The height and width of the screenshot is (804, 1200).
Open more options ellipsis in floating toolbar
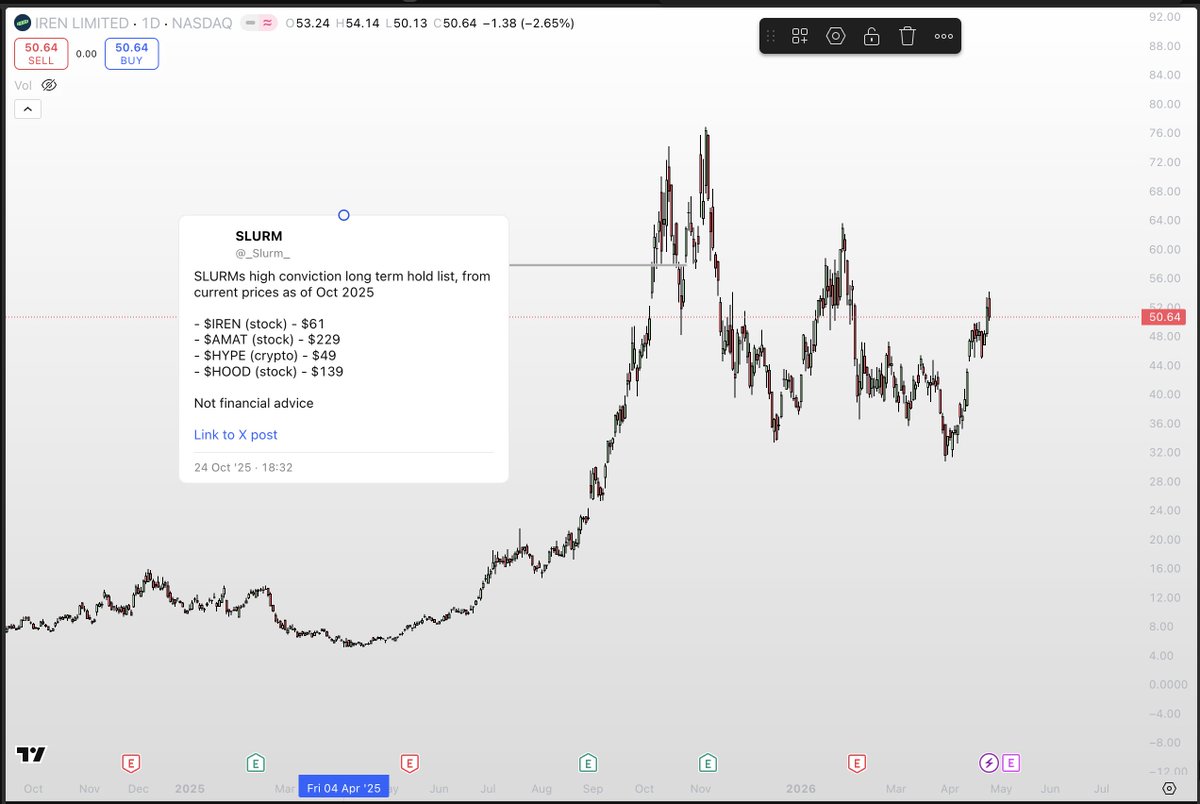[x=943, y=36]
